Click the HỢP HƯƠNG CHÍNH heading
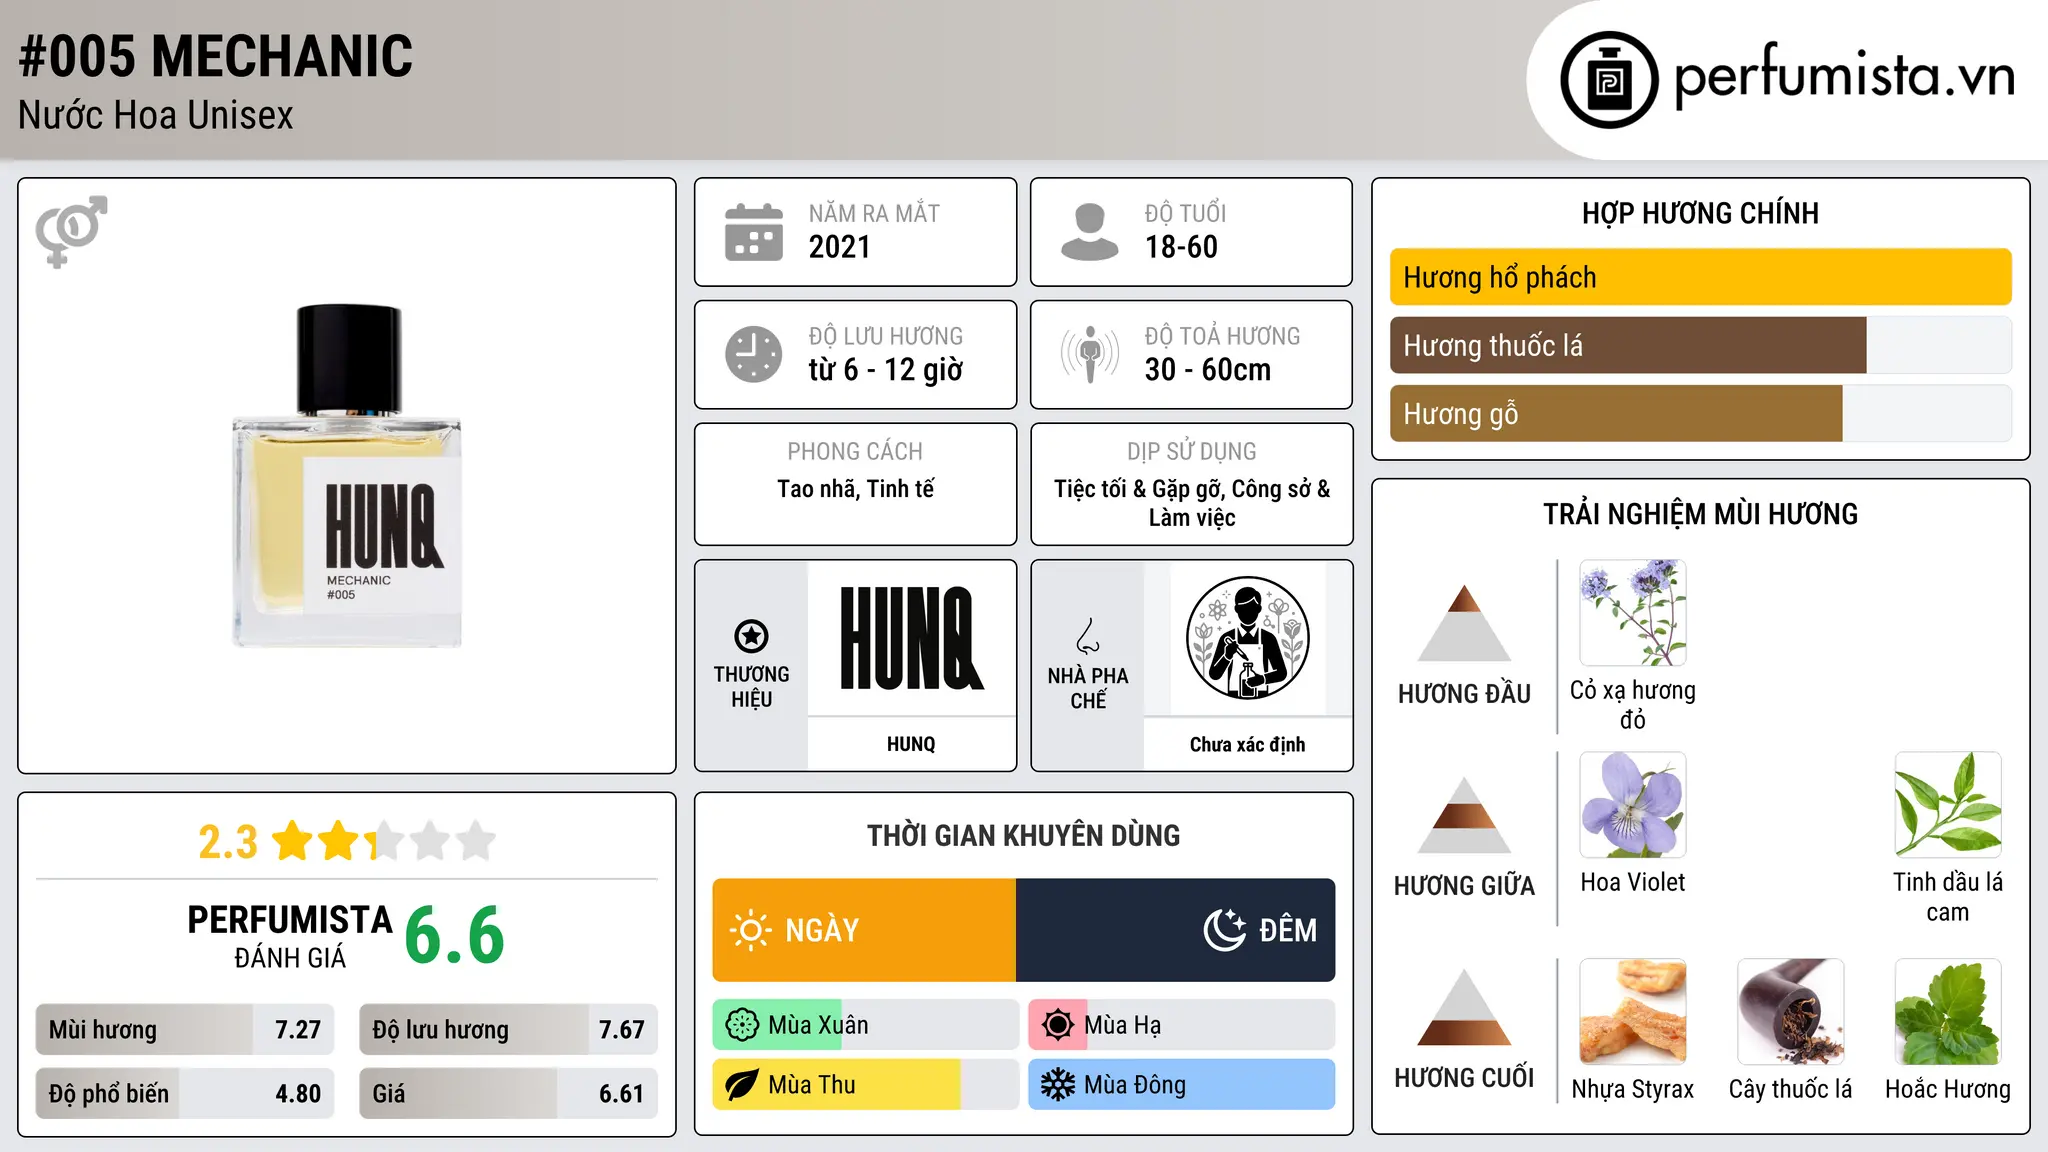The height and width of the screenshot is (1152, 2048). [x=1700, y=213]
